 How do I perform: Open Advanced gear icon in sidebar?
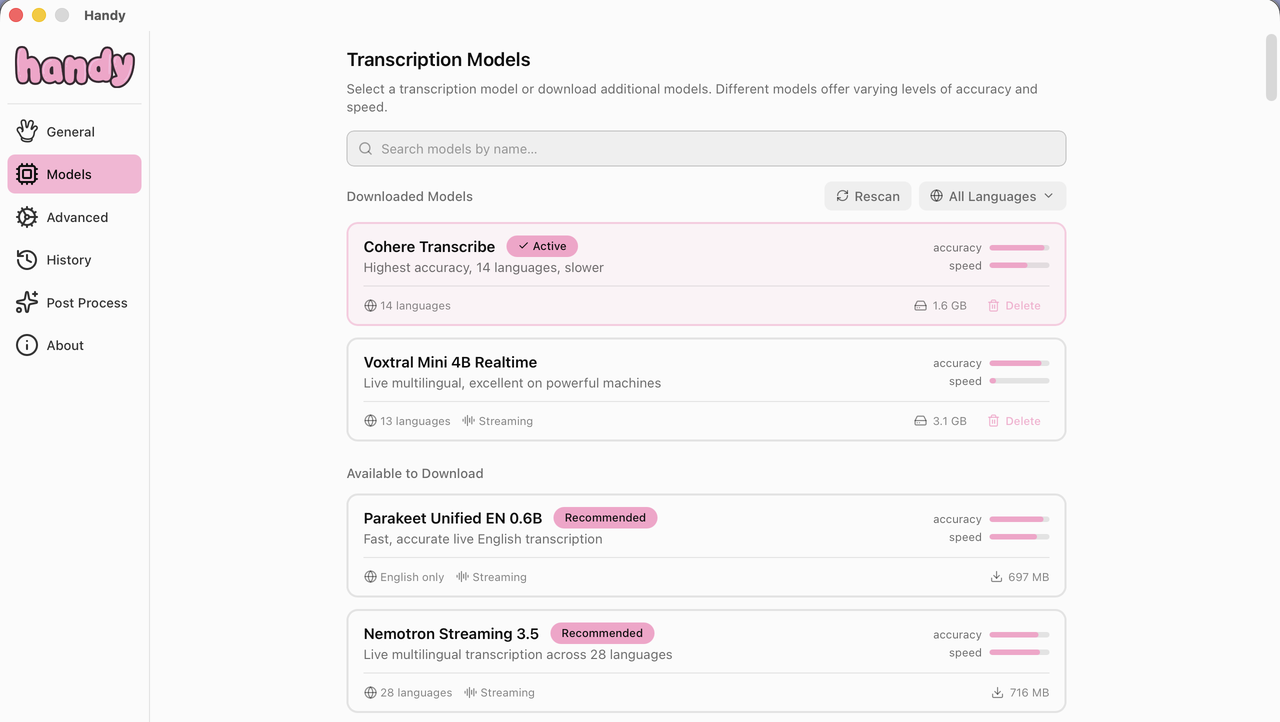click(x=27, y=217)
